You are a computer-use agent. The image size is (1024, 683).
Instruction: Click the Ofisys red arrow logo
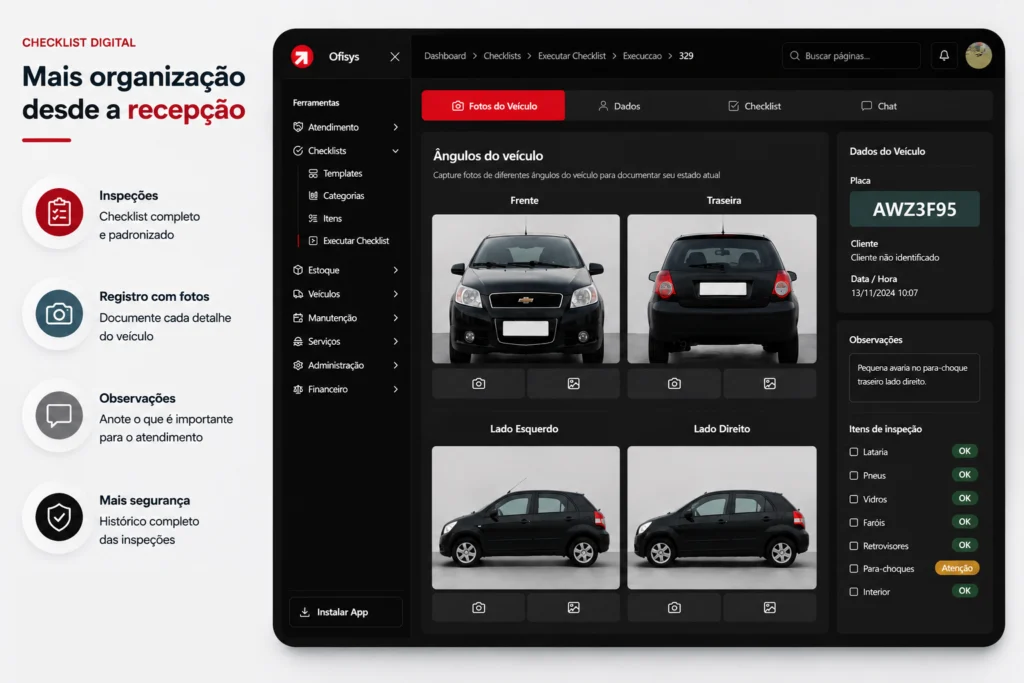[302, 57]
